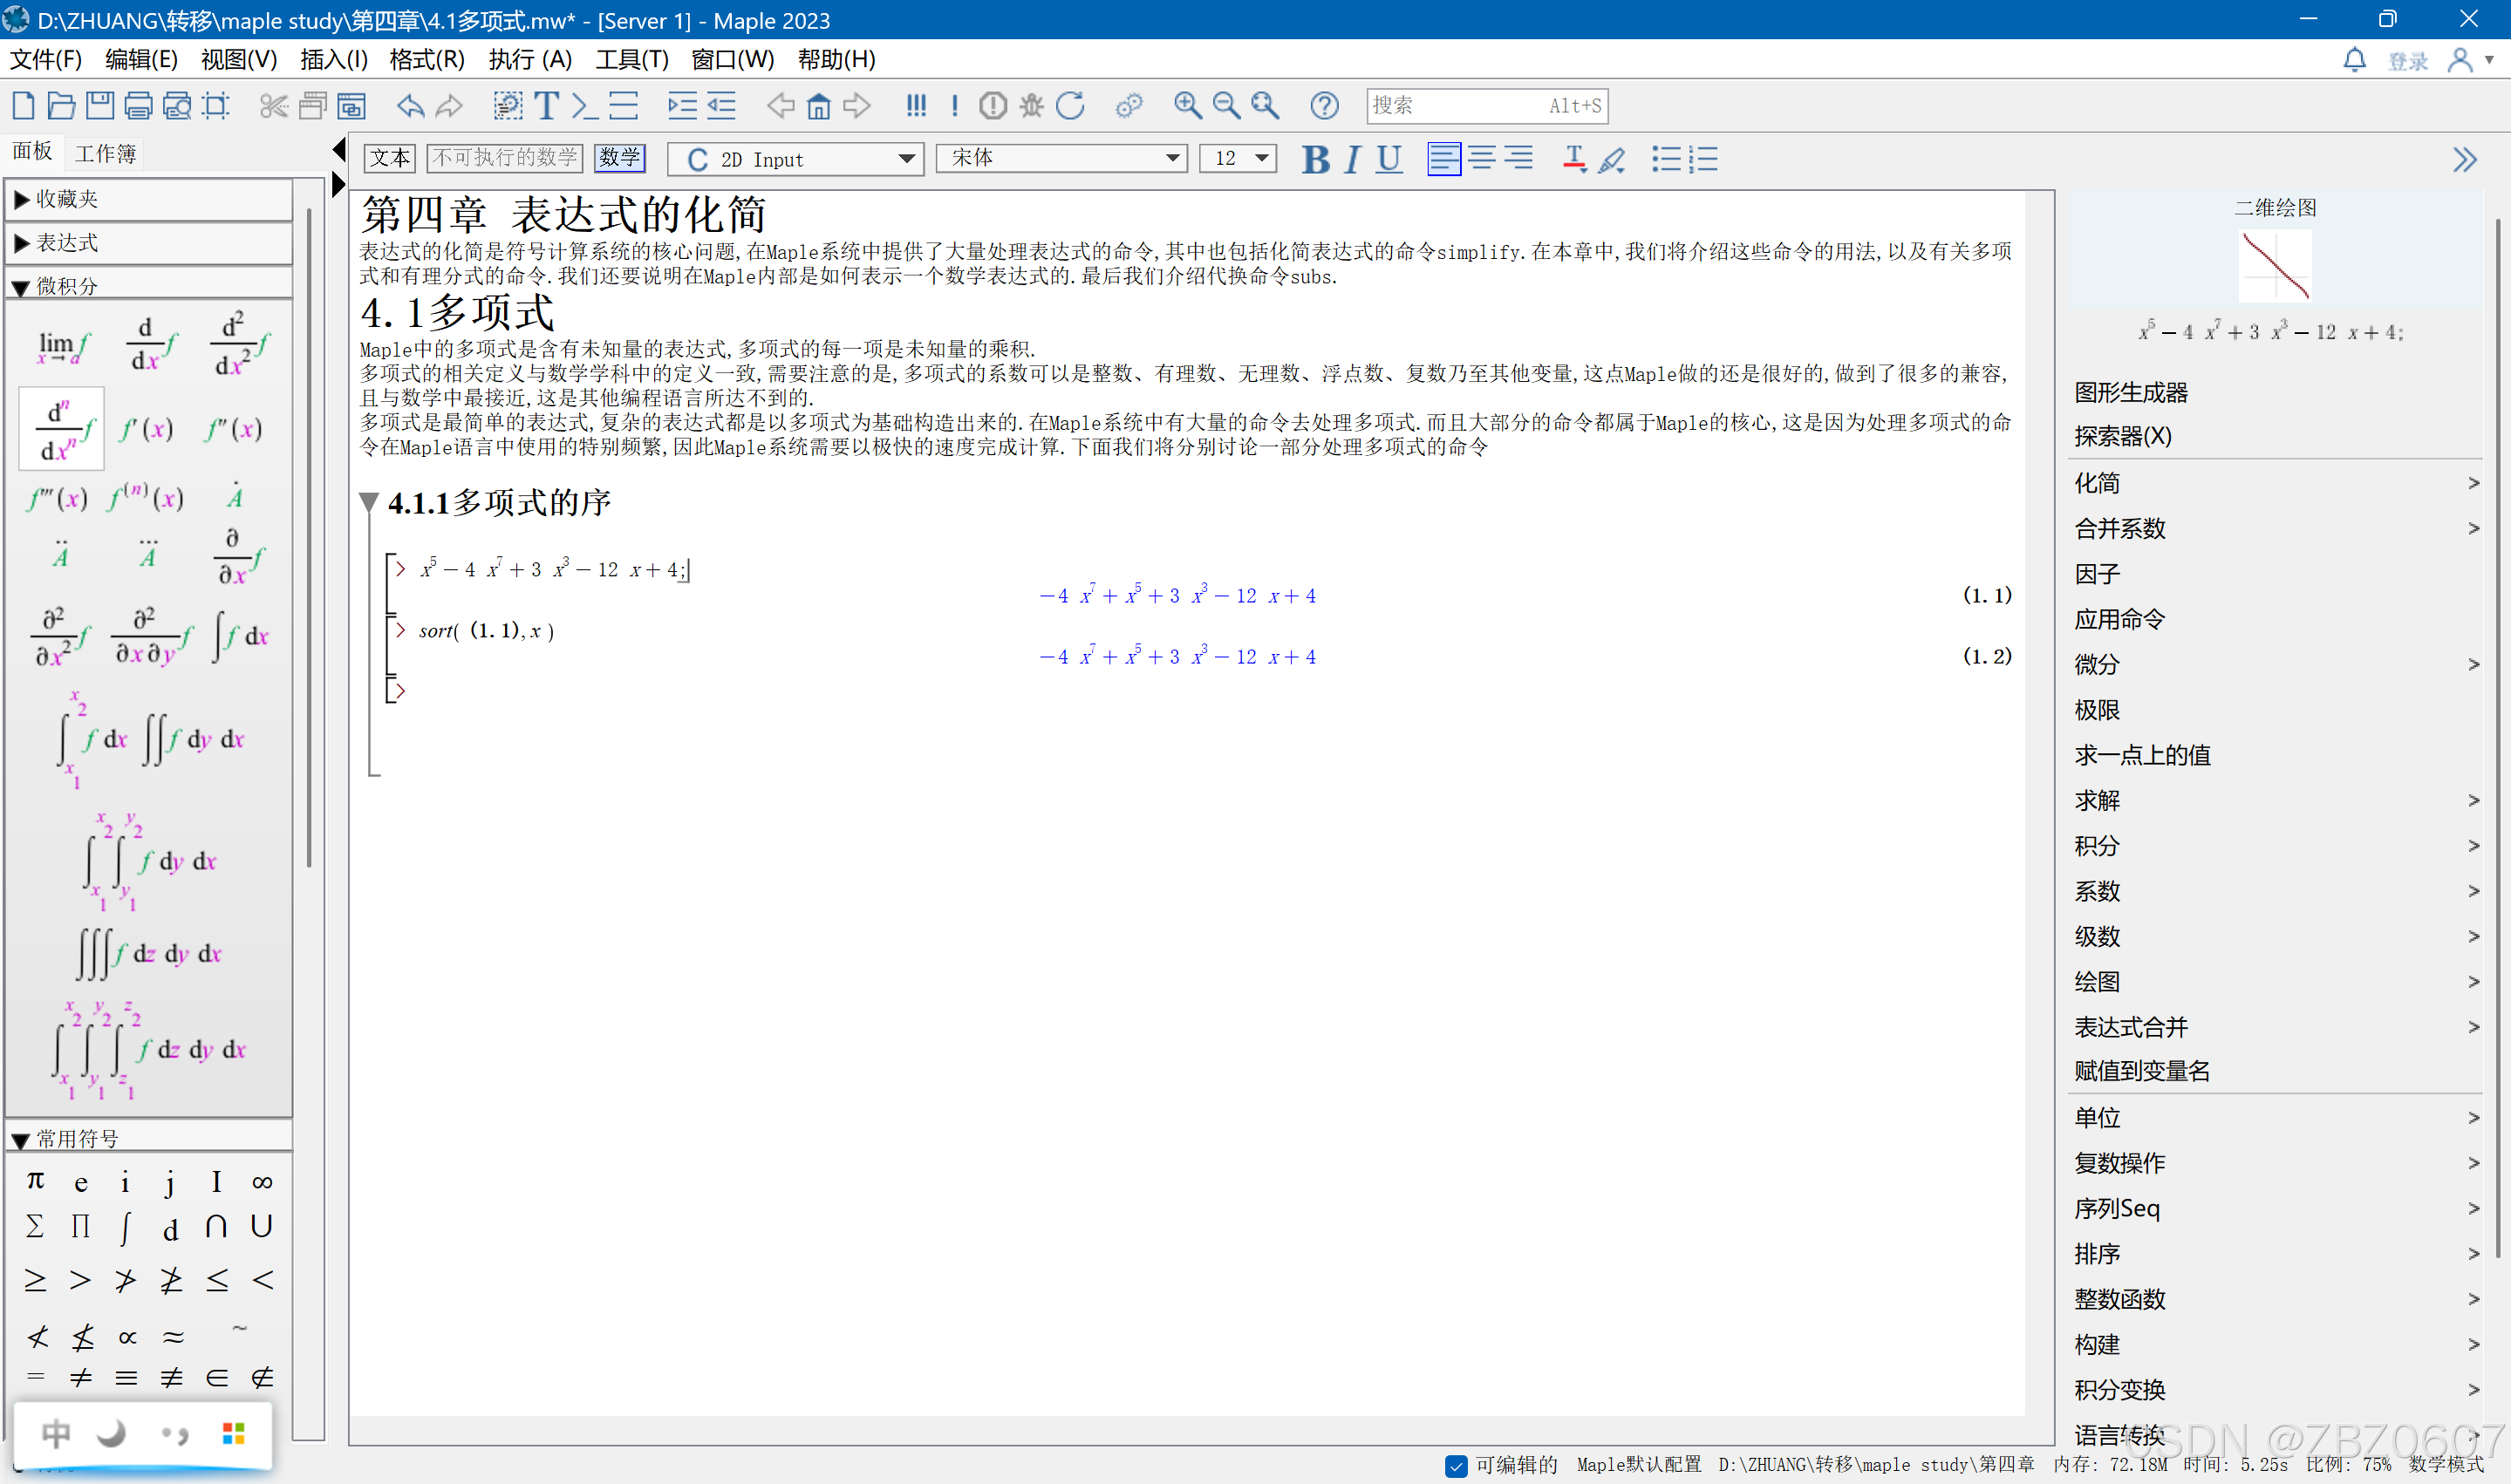This screenshot has height=1484, width=2511.
Task: Click 探索器(X) in context panel
Action: [2122, 436]
